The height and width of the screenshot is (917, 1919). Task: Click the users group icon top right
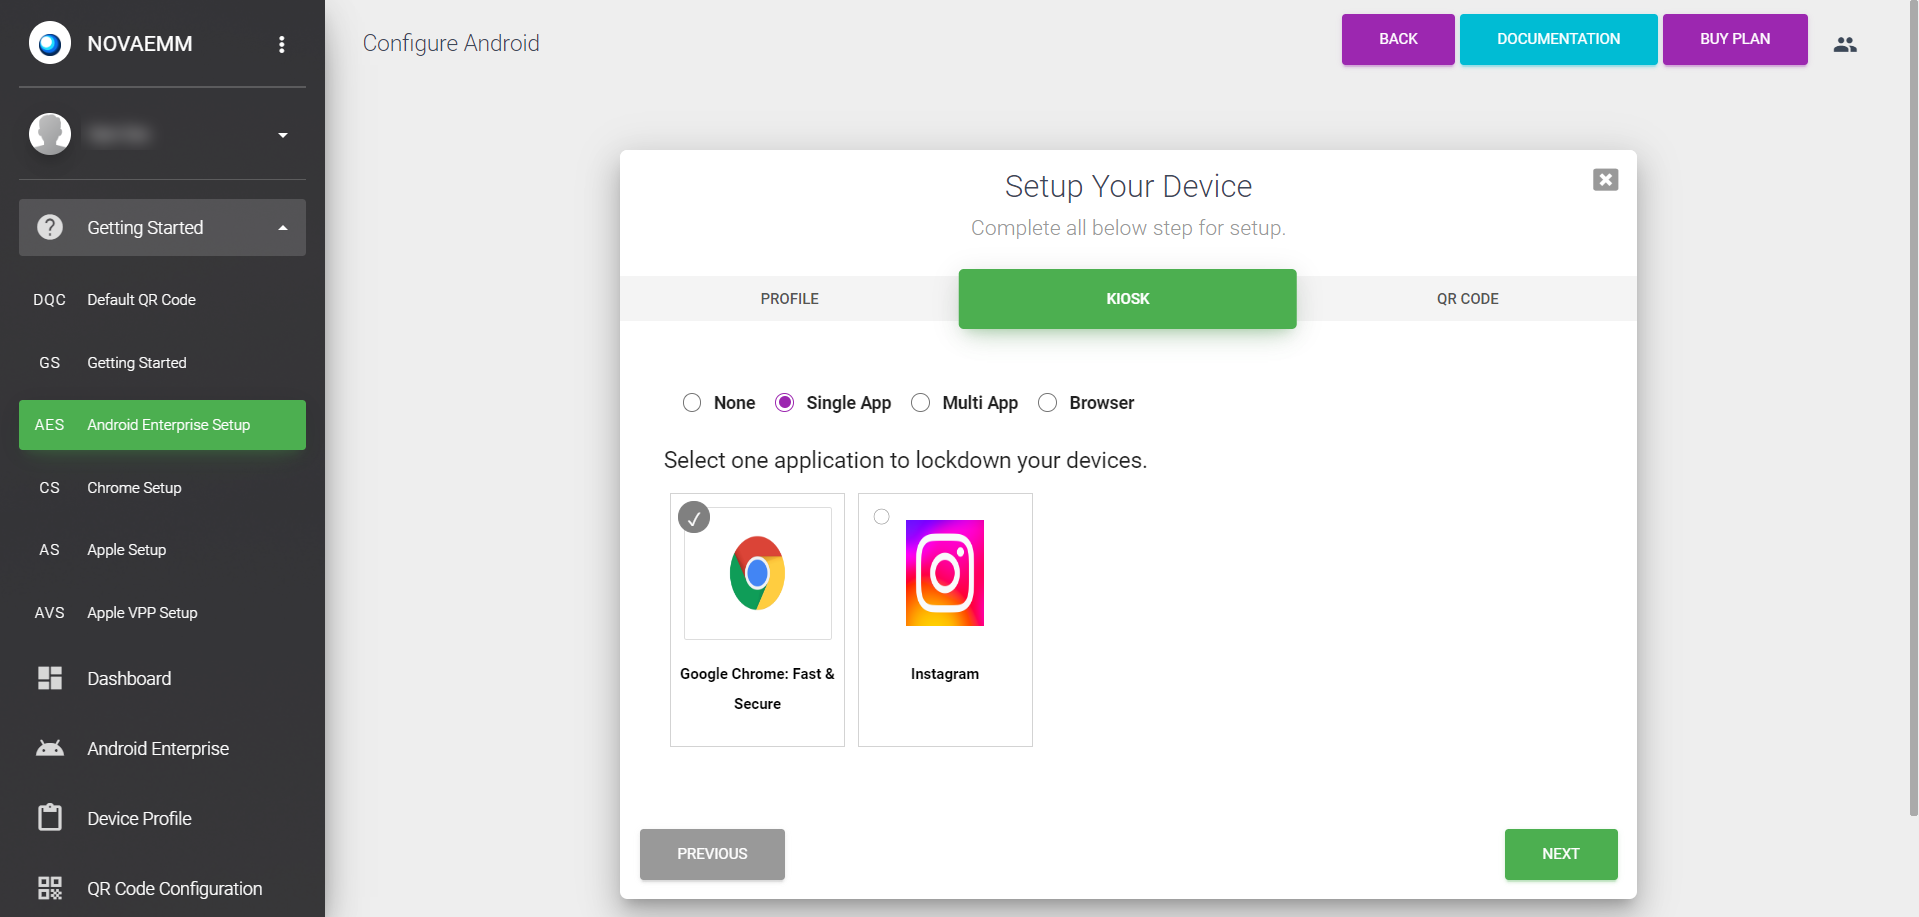pyautogui.click(x=1845, y=44)
